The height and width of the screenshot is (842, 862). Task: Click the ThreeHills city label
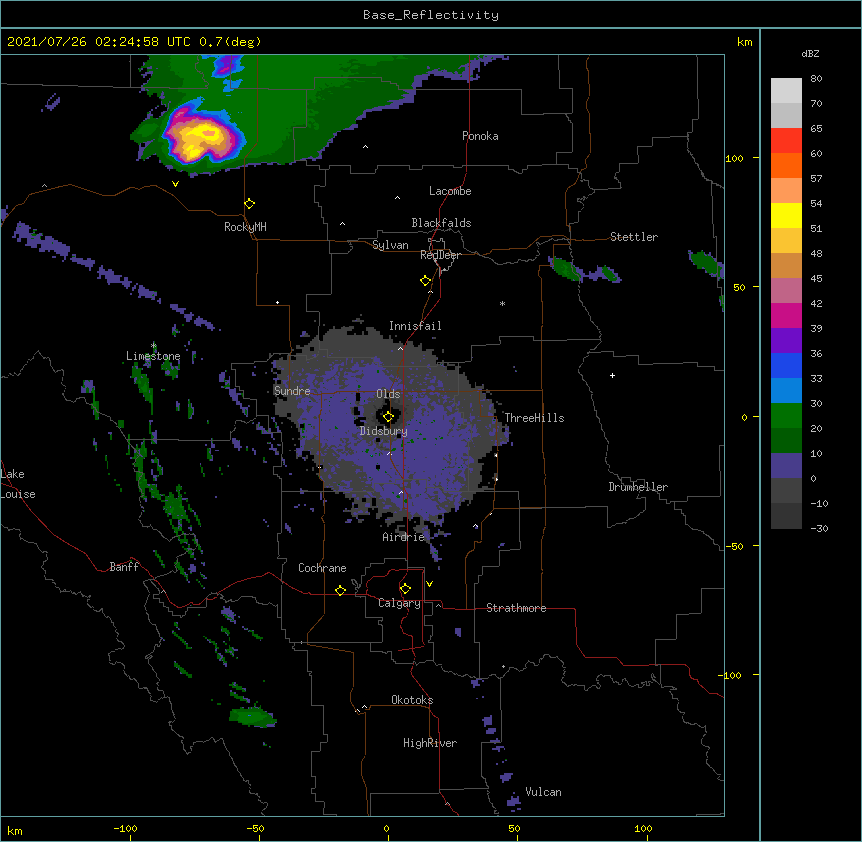tap(534, 418)
